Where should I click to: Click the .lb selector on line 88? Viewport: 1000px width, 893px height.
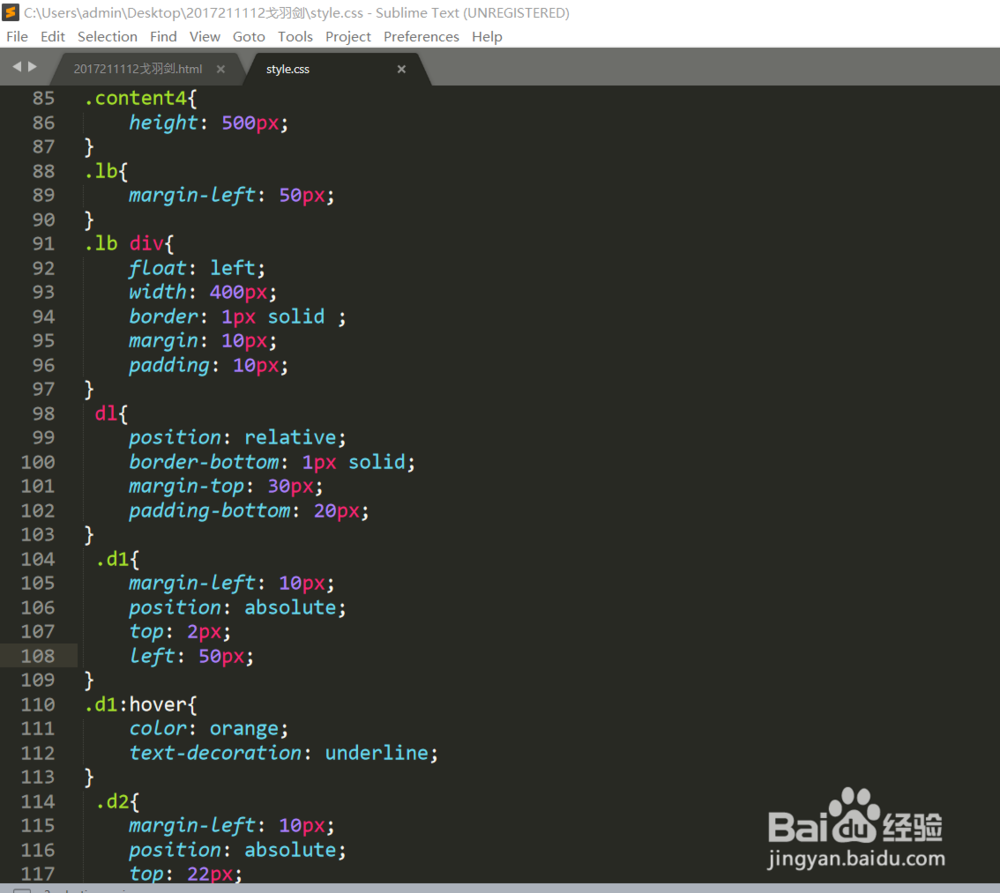pyautogui.click(x=101, y=171)
